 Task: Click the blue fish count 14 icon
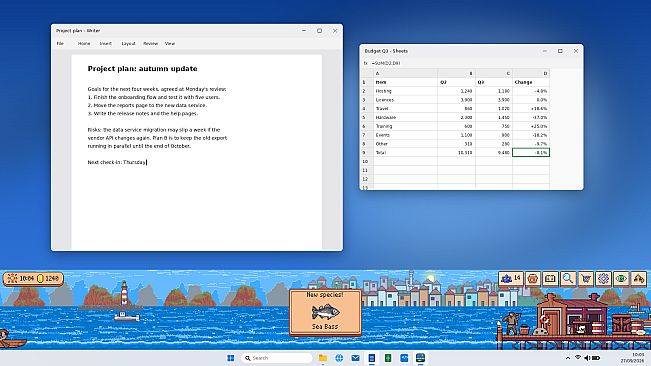511,278
